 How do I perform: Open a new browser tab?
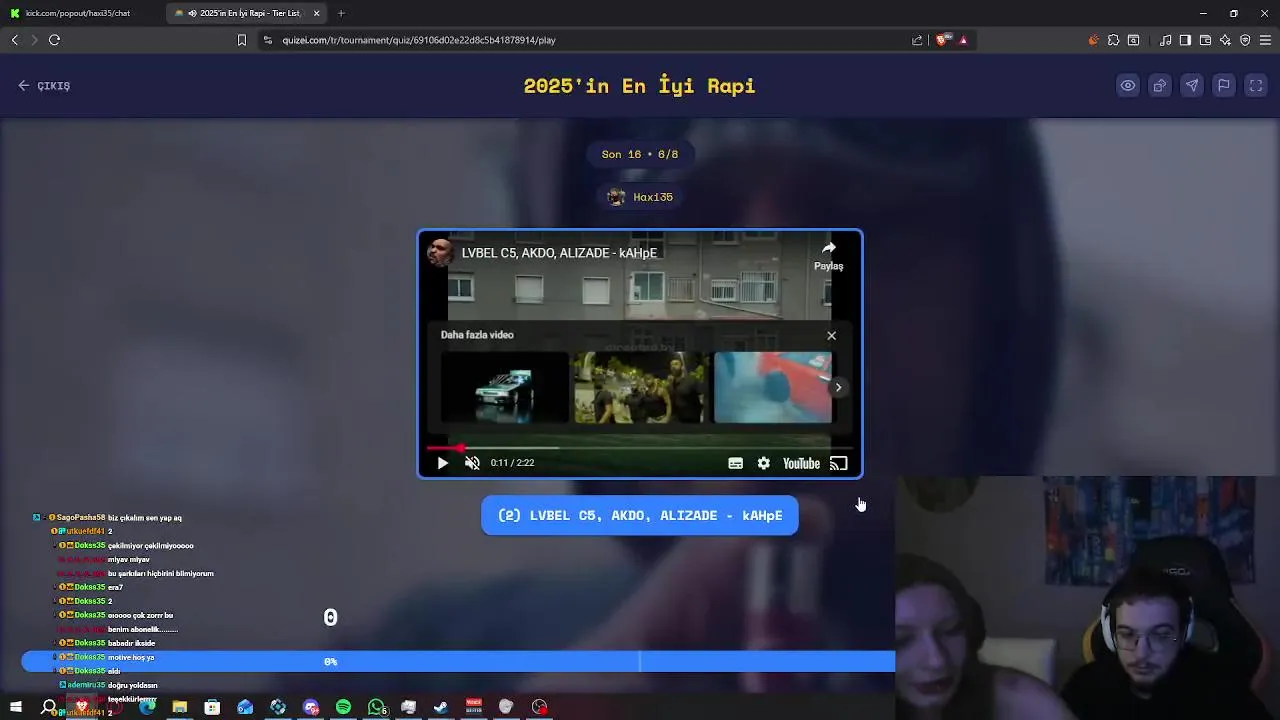pyautogui.click(x=341, y=13)
